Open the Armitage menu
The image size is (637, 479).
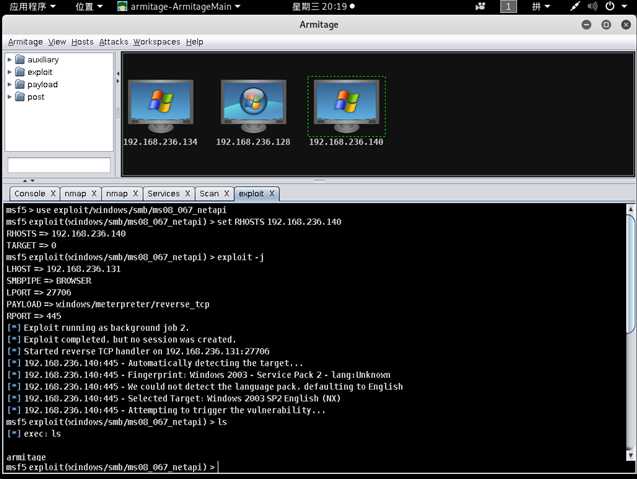click(25, 42)
